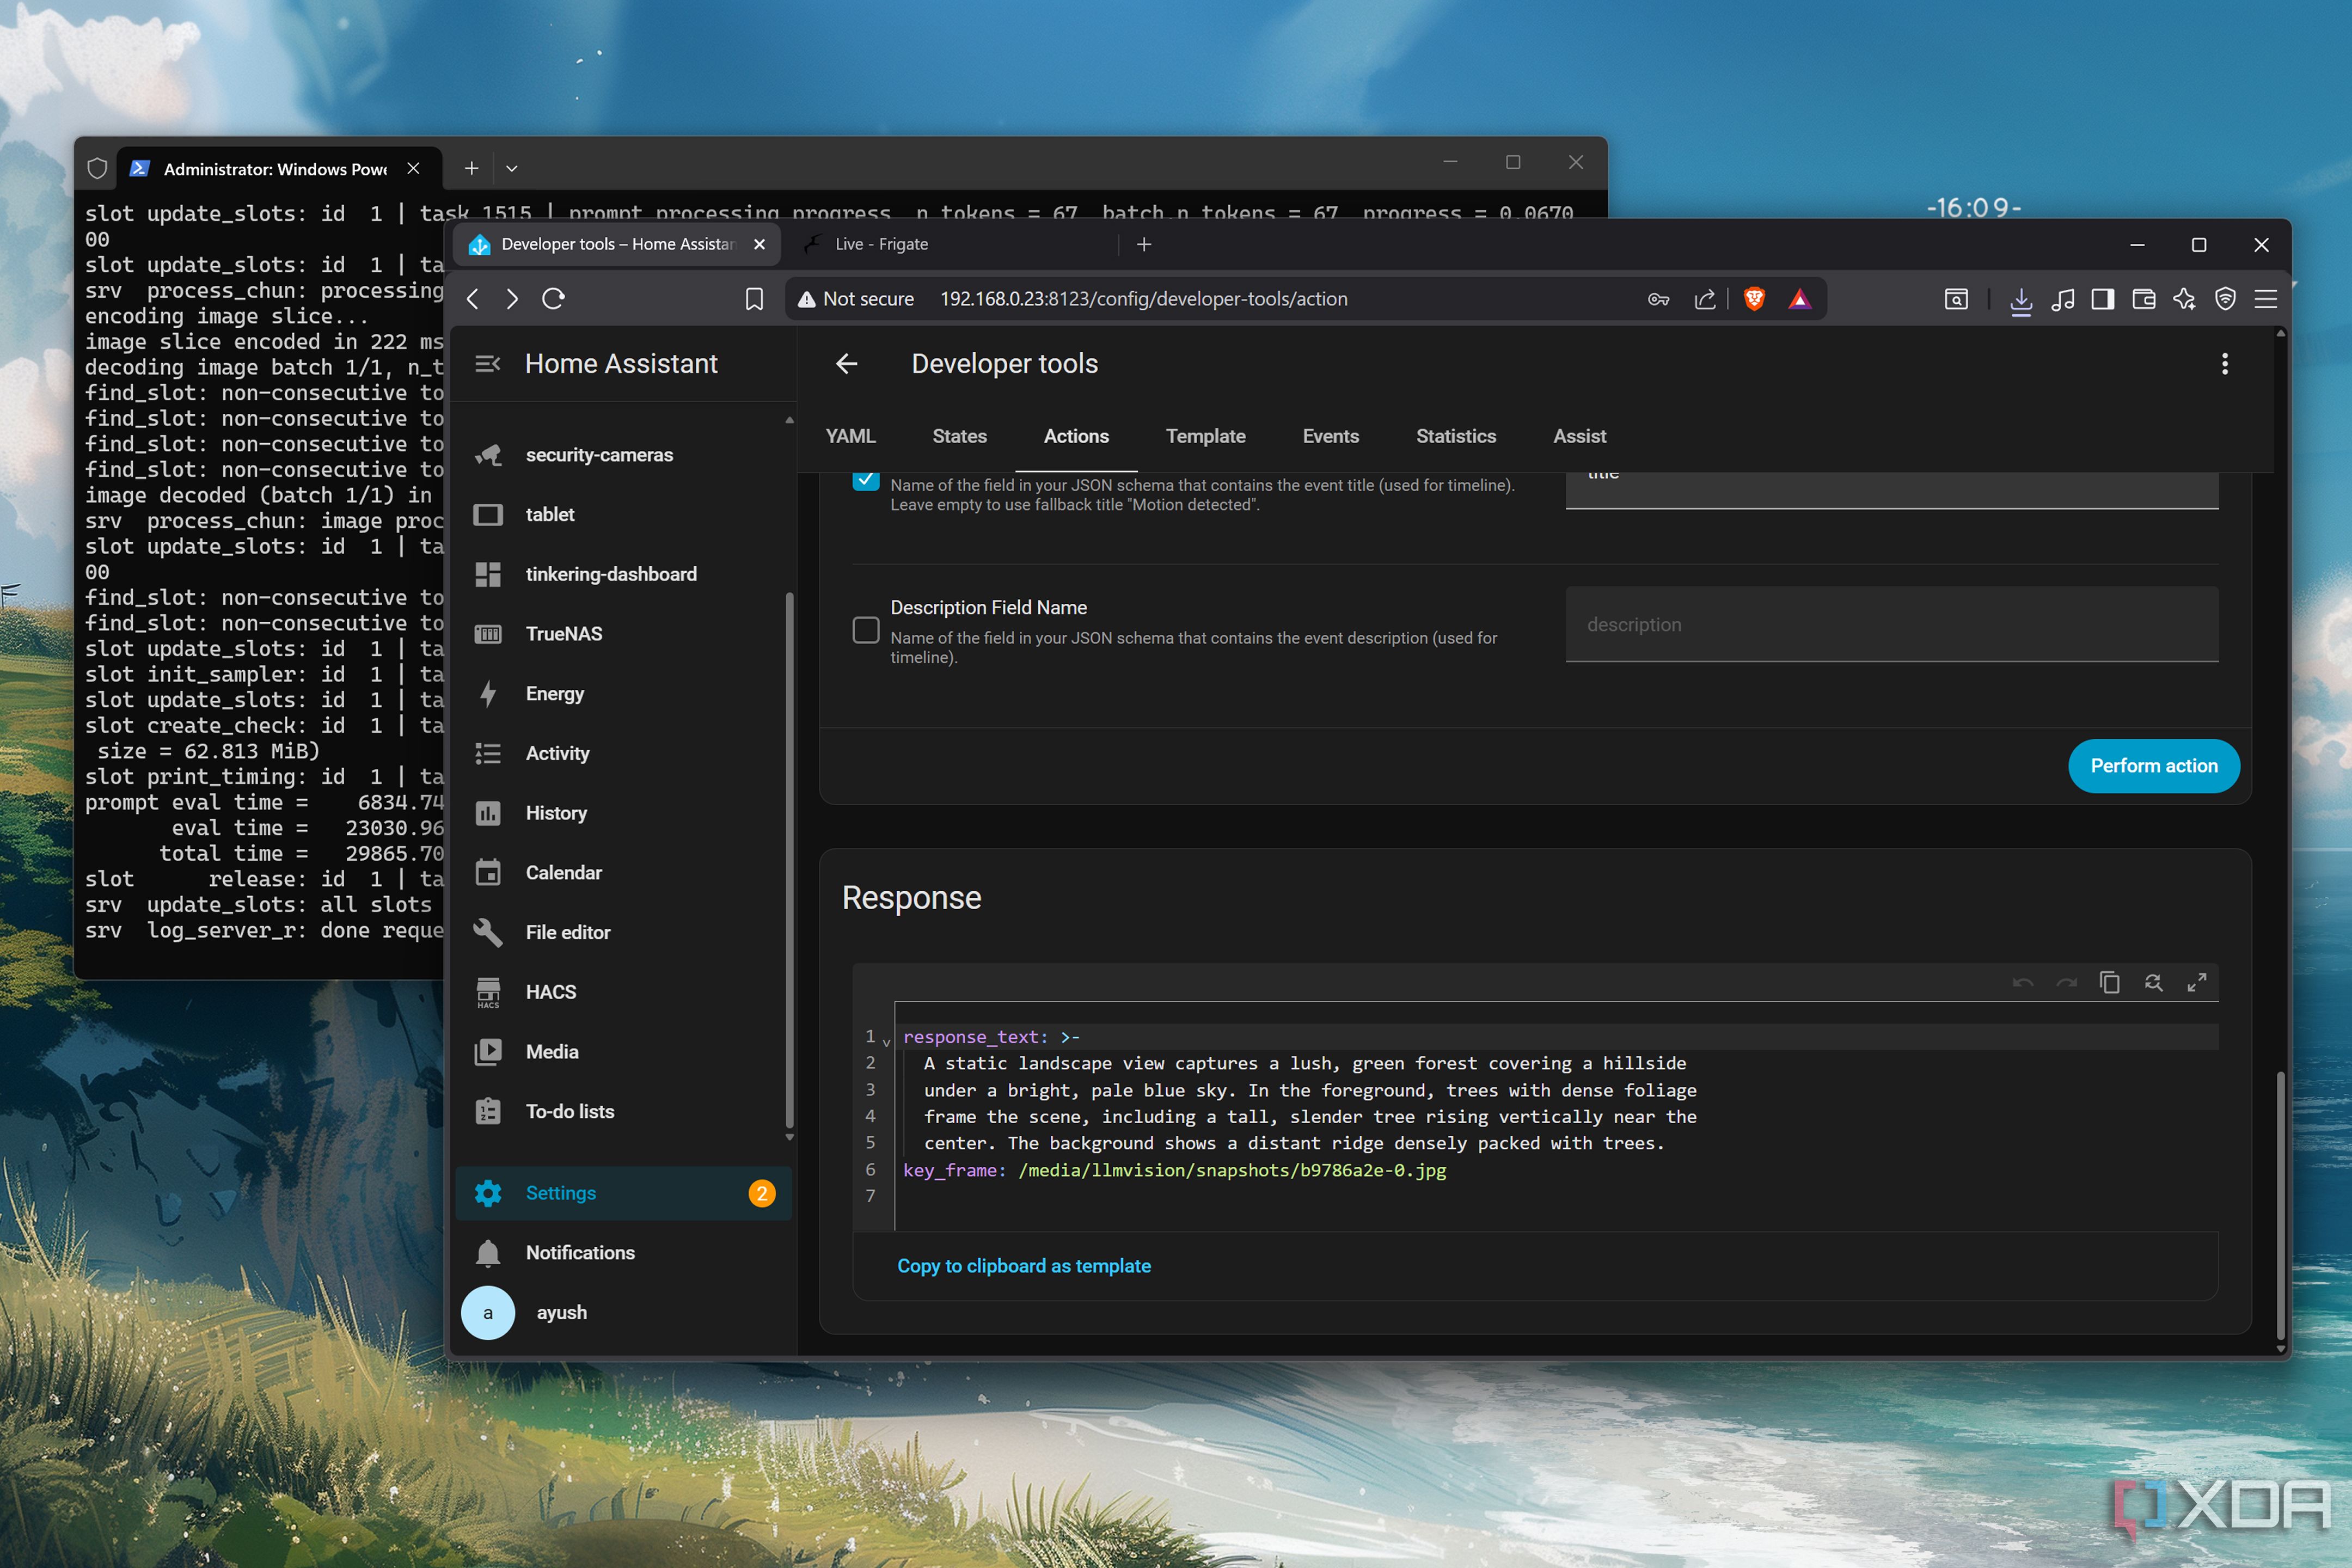Open search and replace in response editor
Screen dimensions: 2352x1568
(x=2154, y=983)
